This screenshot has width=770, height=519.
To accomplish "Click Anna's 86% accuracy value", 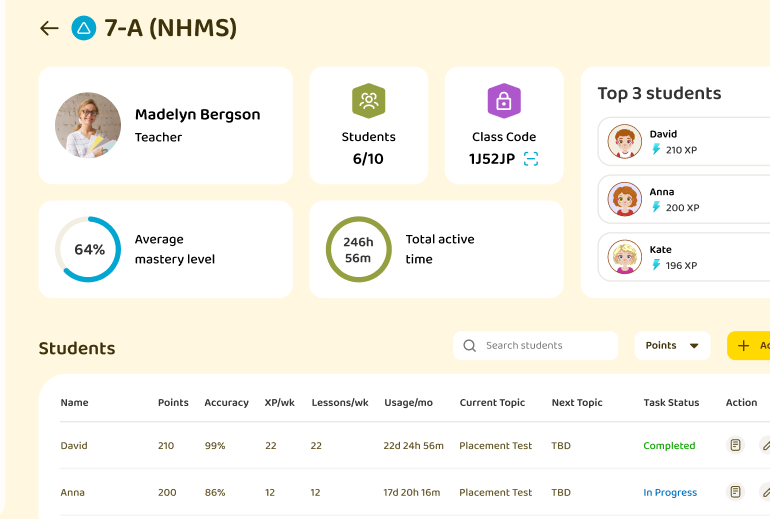I will (x=215, y=492).
